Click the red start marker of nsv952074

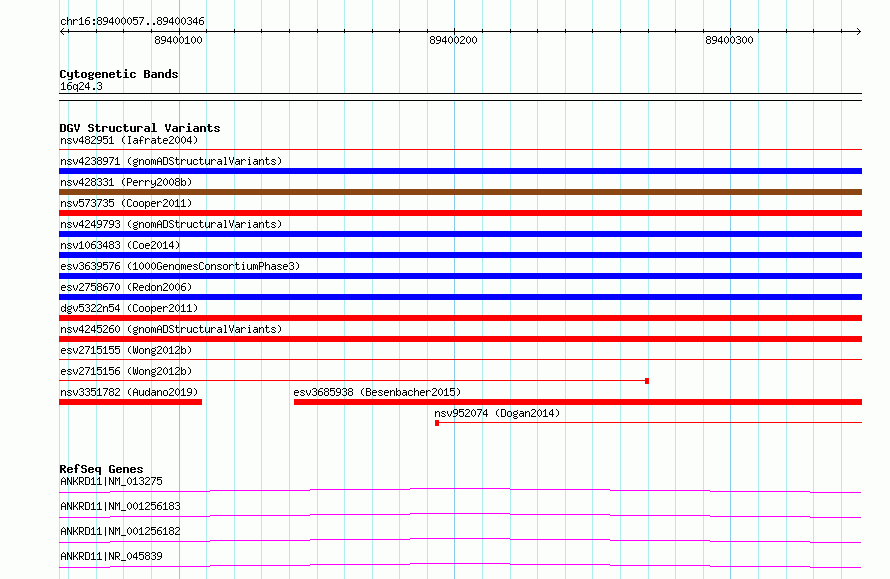coord(437,423)
